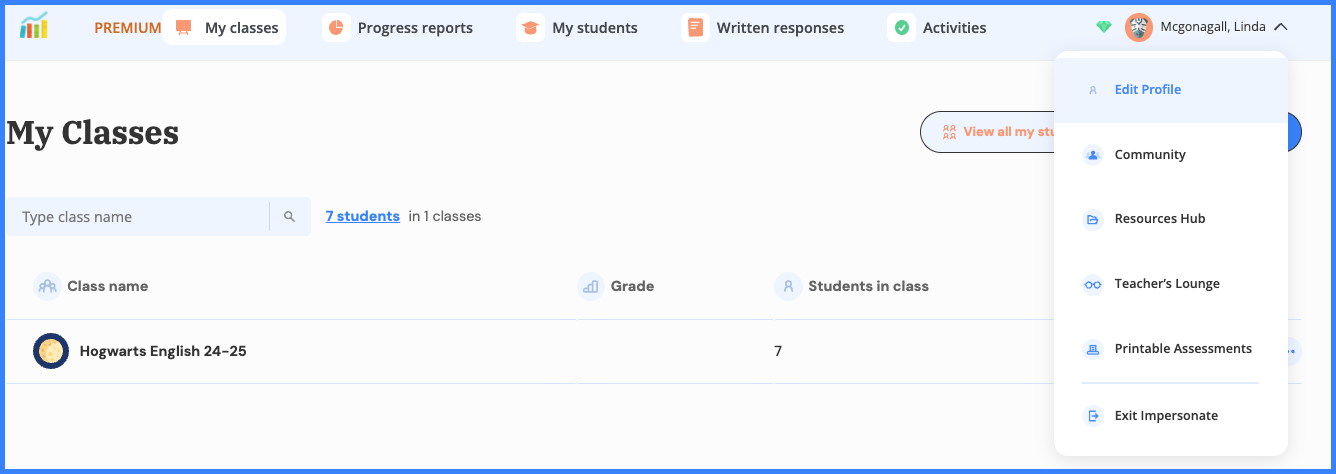1336x474 pixels.
Task: Focus the Type class name search field
Action: pos(140,217)
